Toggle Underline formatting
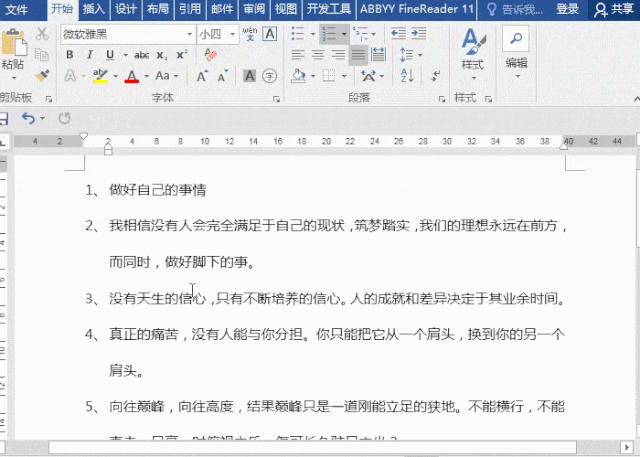 [110, 55]
